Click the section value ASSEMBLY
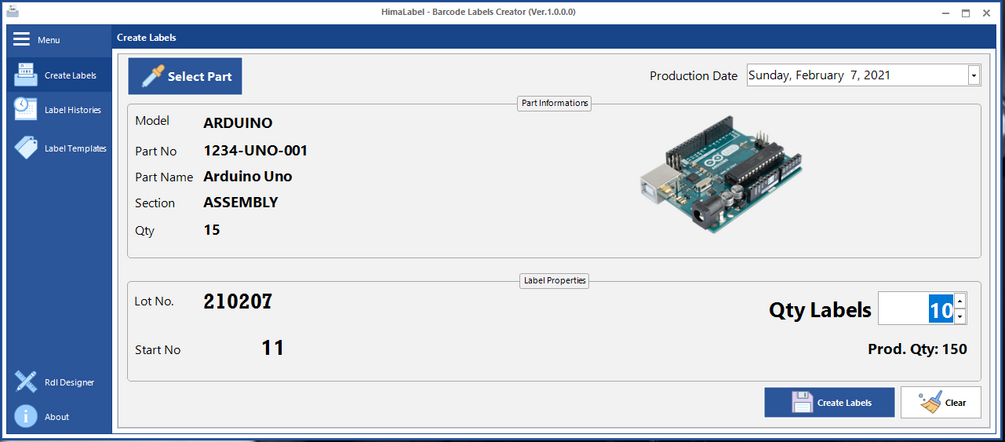Screen dimensions: 1005x442 tap(240, 202)
